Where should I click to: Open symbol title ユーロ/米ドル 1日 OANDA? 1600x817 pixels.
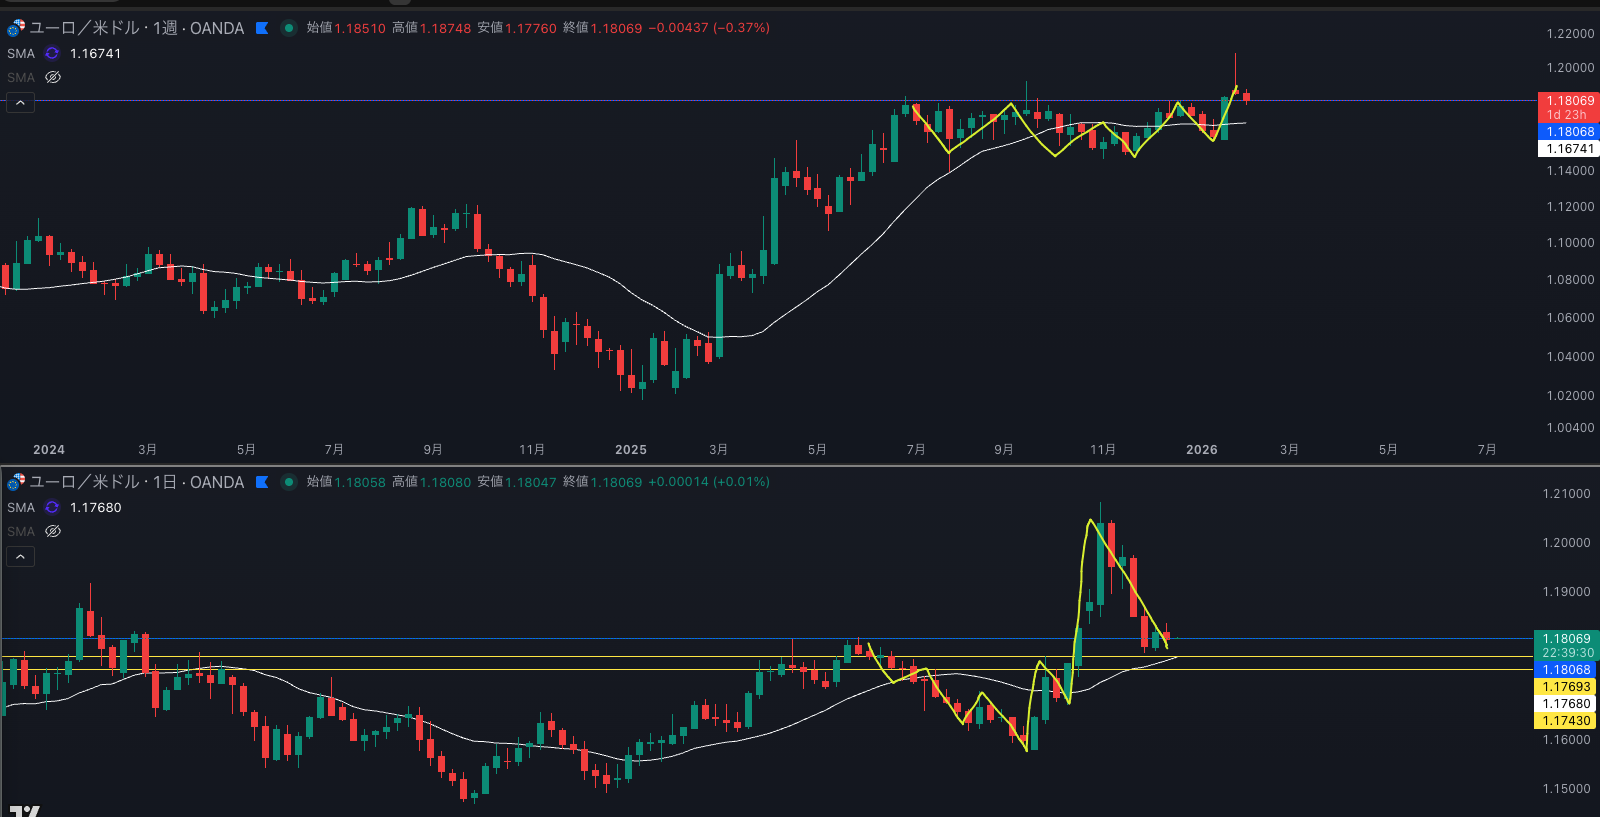pos(136,482)
